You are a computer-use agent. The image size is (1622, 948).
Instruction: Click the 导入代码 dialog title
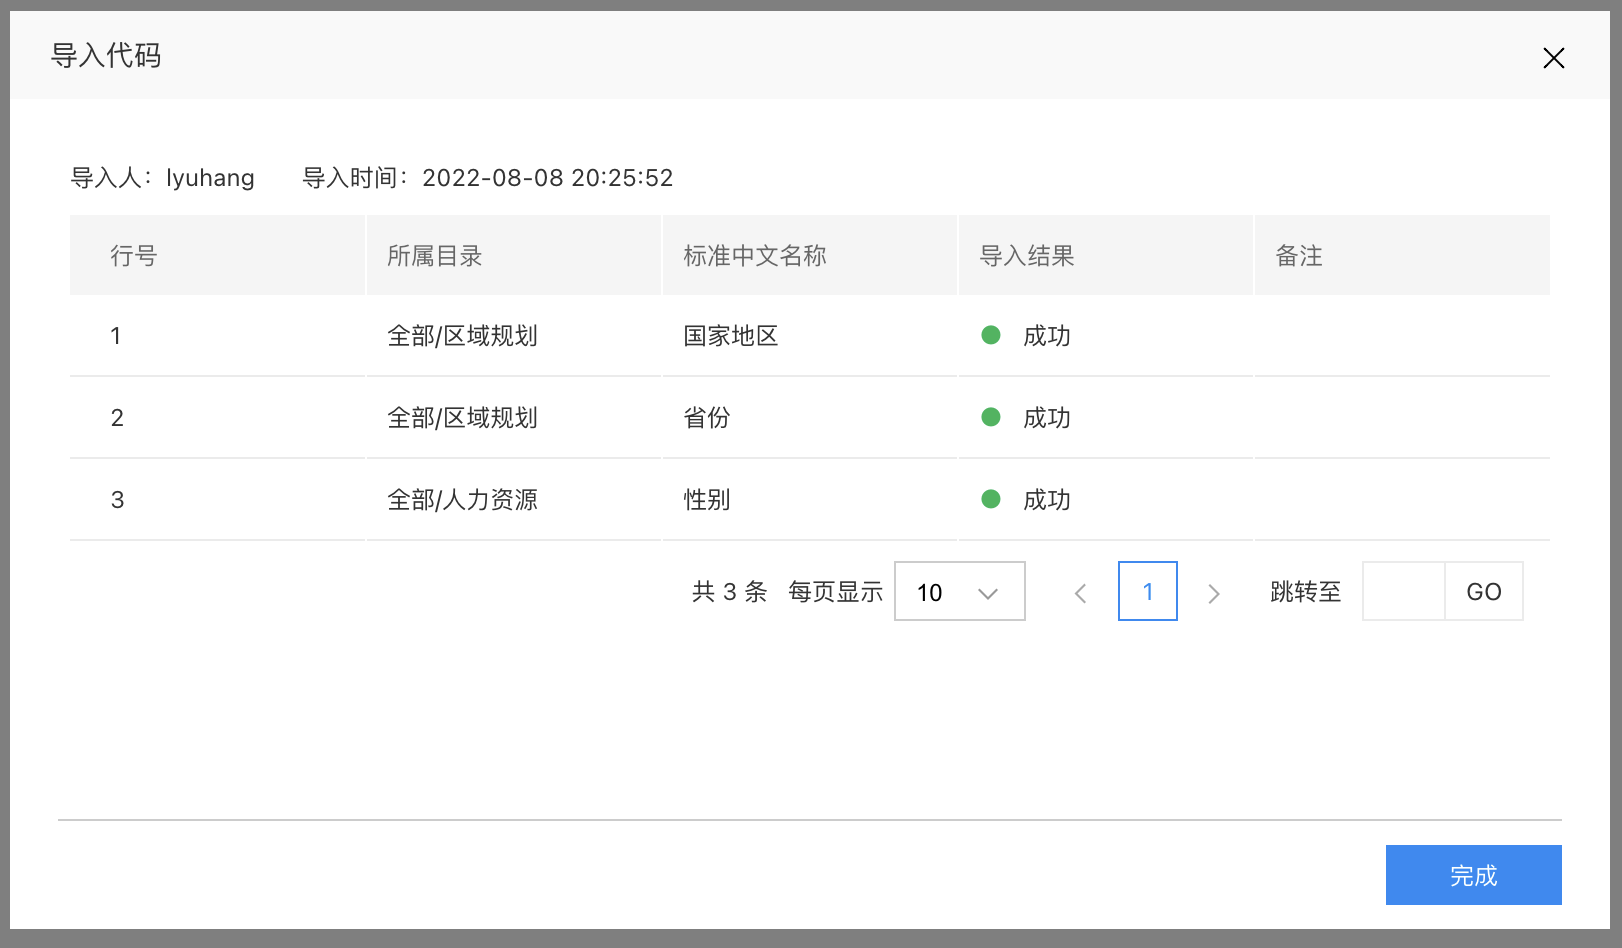tap(106, 56)
